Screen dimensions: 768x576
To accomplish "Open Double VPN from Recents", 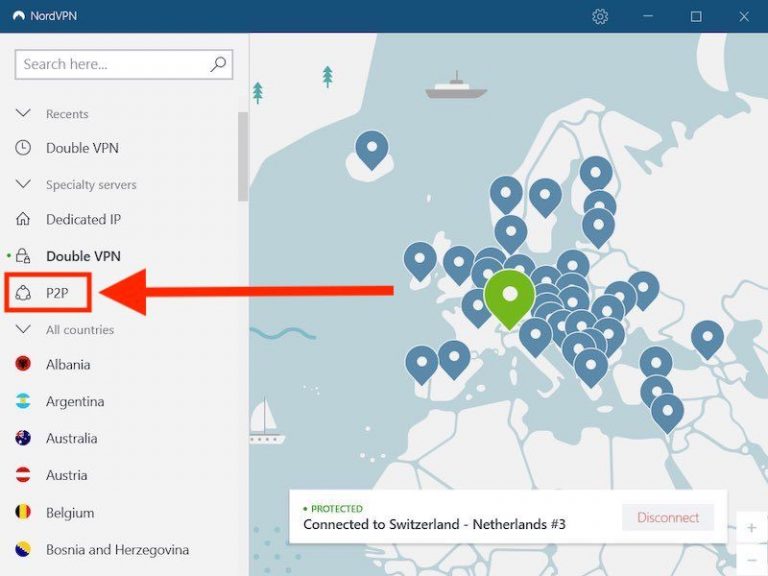I will (x=82, y=148).
